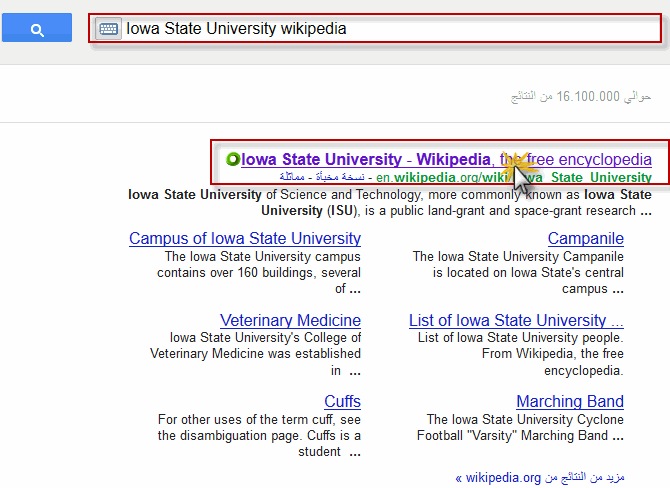This screenshot has width=670, height=488.
Task: Open the Cuffs sitelink
Action: tap(342, 401)
